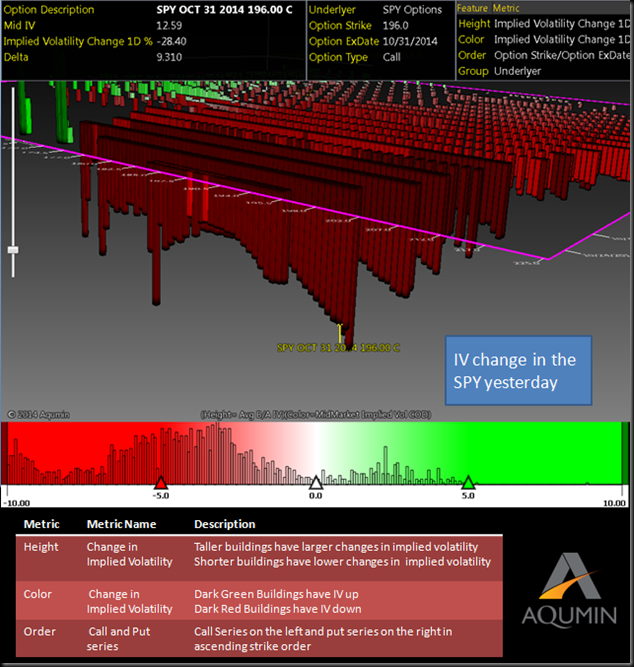
Task: Click the Option Strike value 196.0
Action: pyautogui.click(x=395, y=26)
